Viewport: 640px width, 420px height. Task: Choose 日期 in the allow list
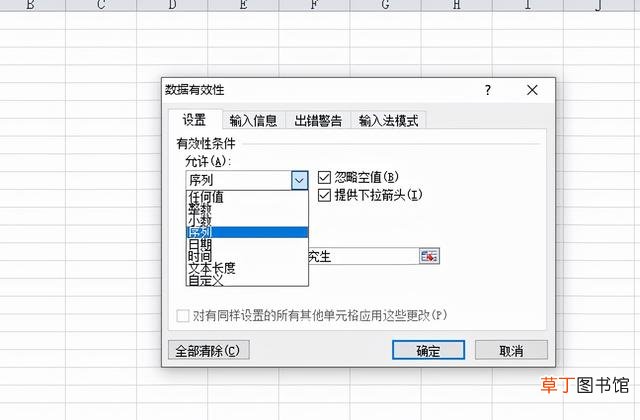tap(247, 244)
